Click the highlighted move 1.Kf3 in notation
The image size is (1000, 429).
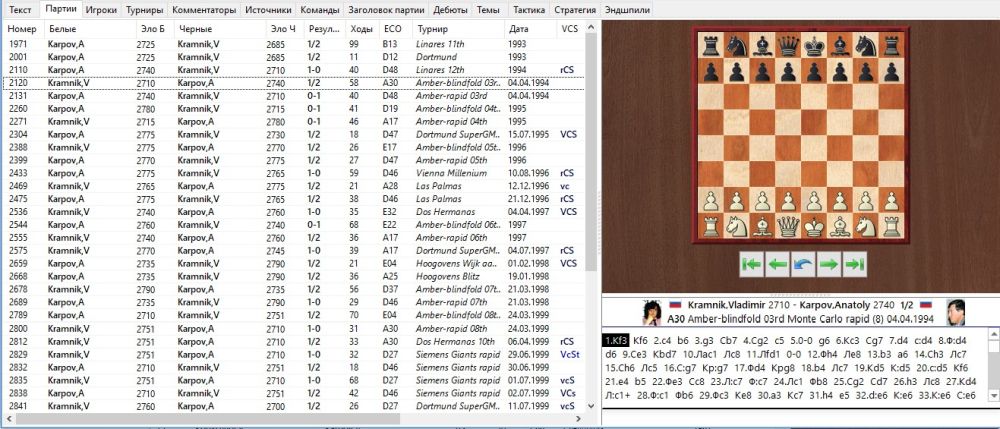point(617,341)
